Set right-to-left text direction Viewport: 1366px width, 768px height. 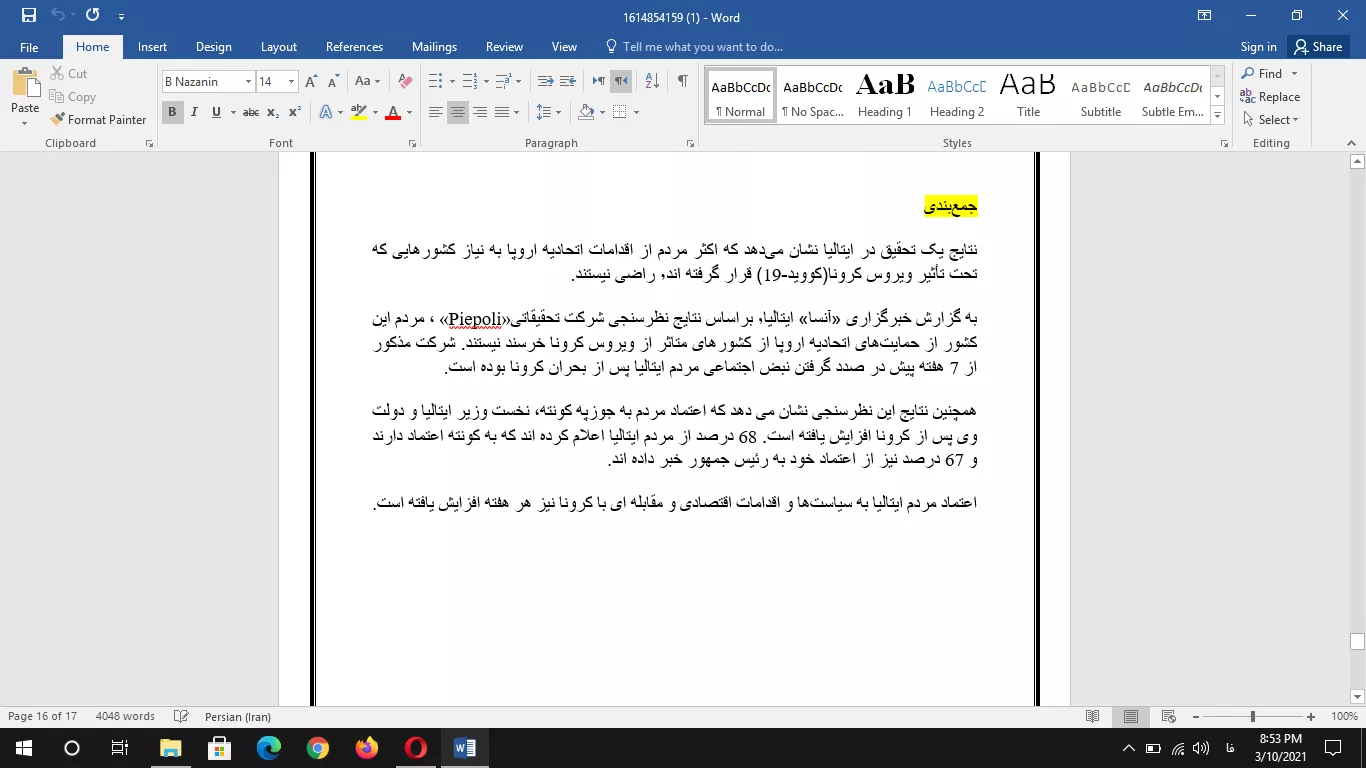(x=620, y=81)
